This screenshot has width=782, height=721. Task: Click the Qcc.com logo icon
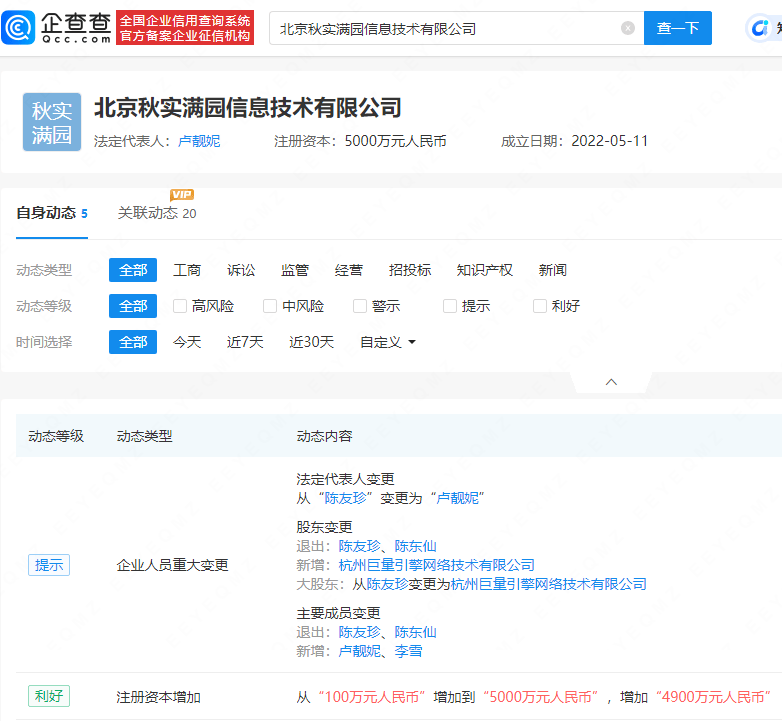[18, 28]
